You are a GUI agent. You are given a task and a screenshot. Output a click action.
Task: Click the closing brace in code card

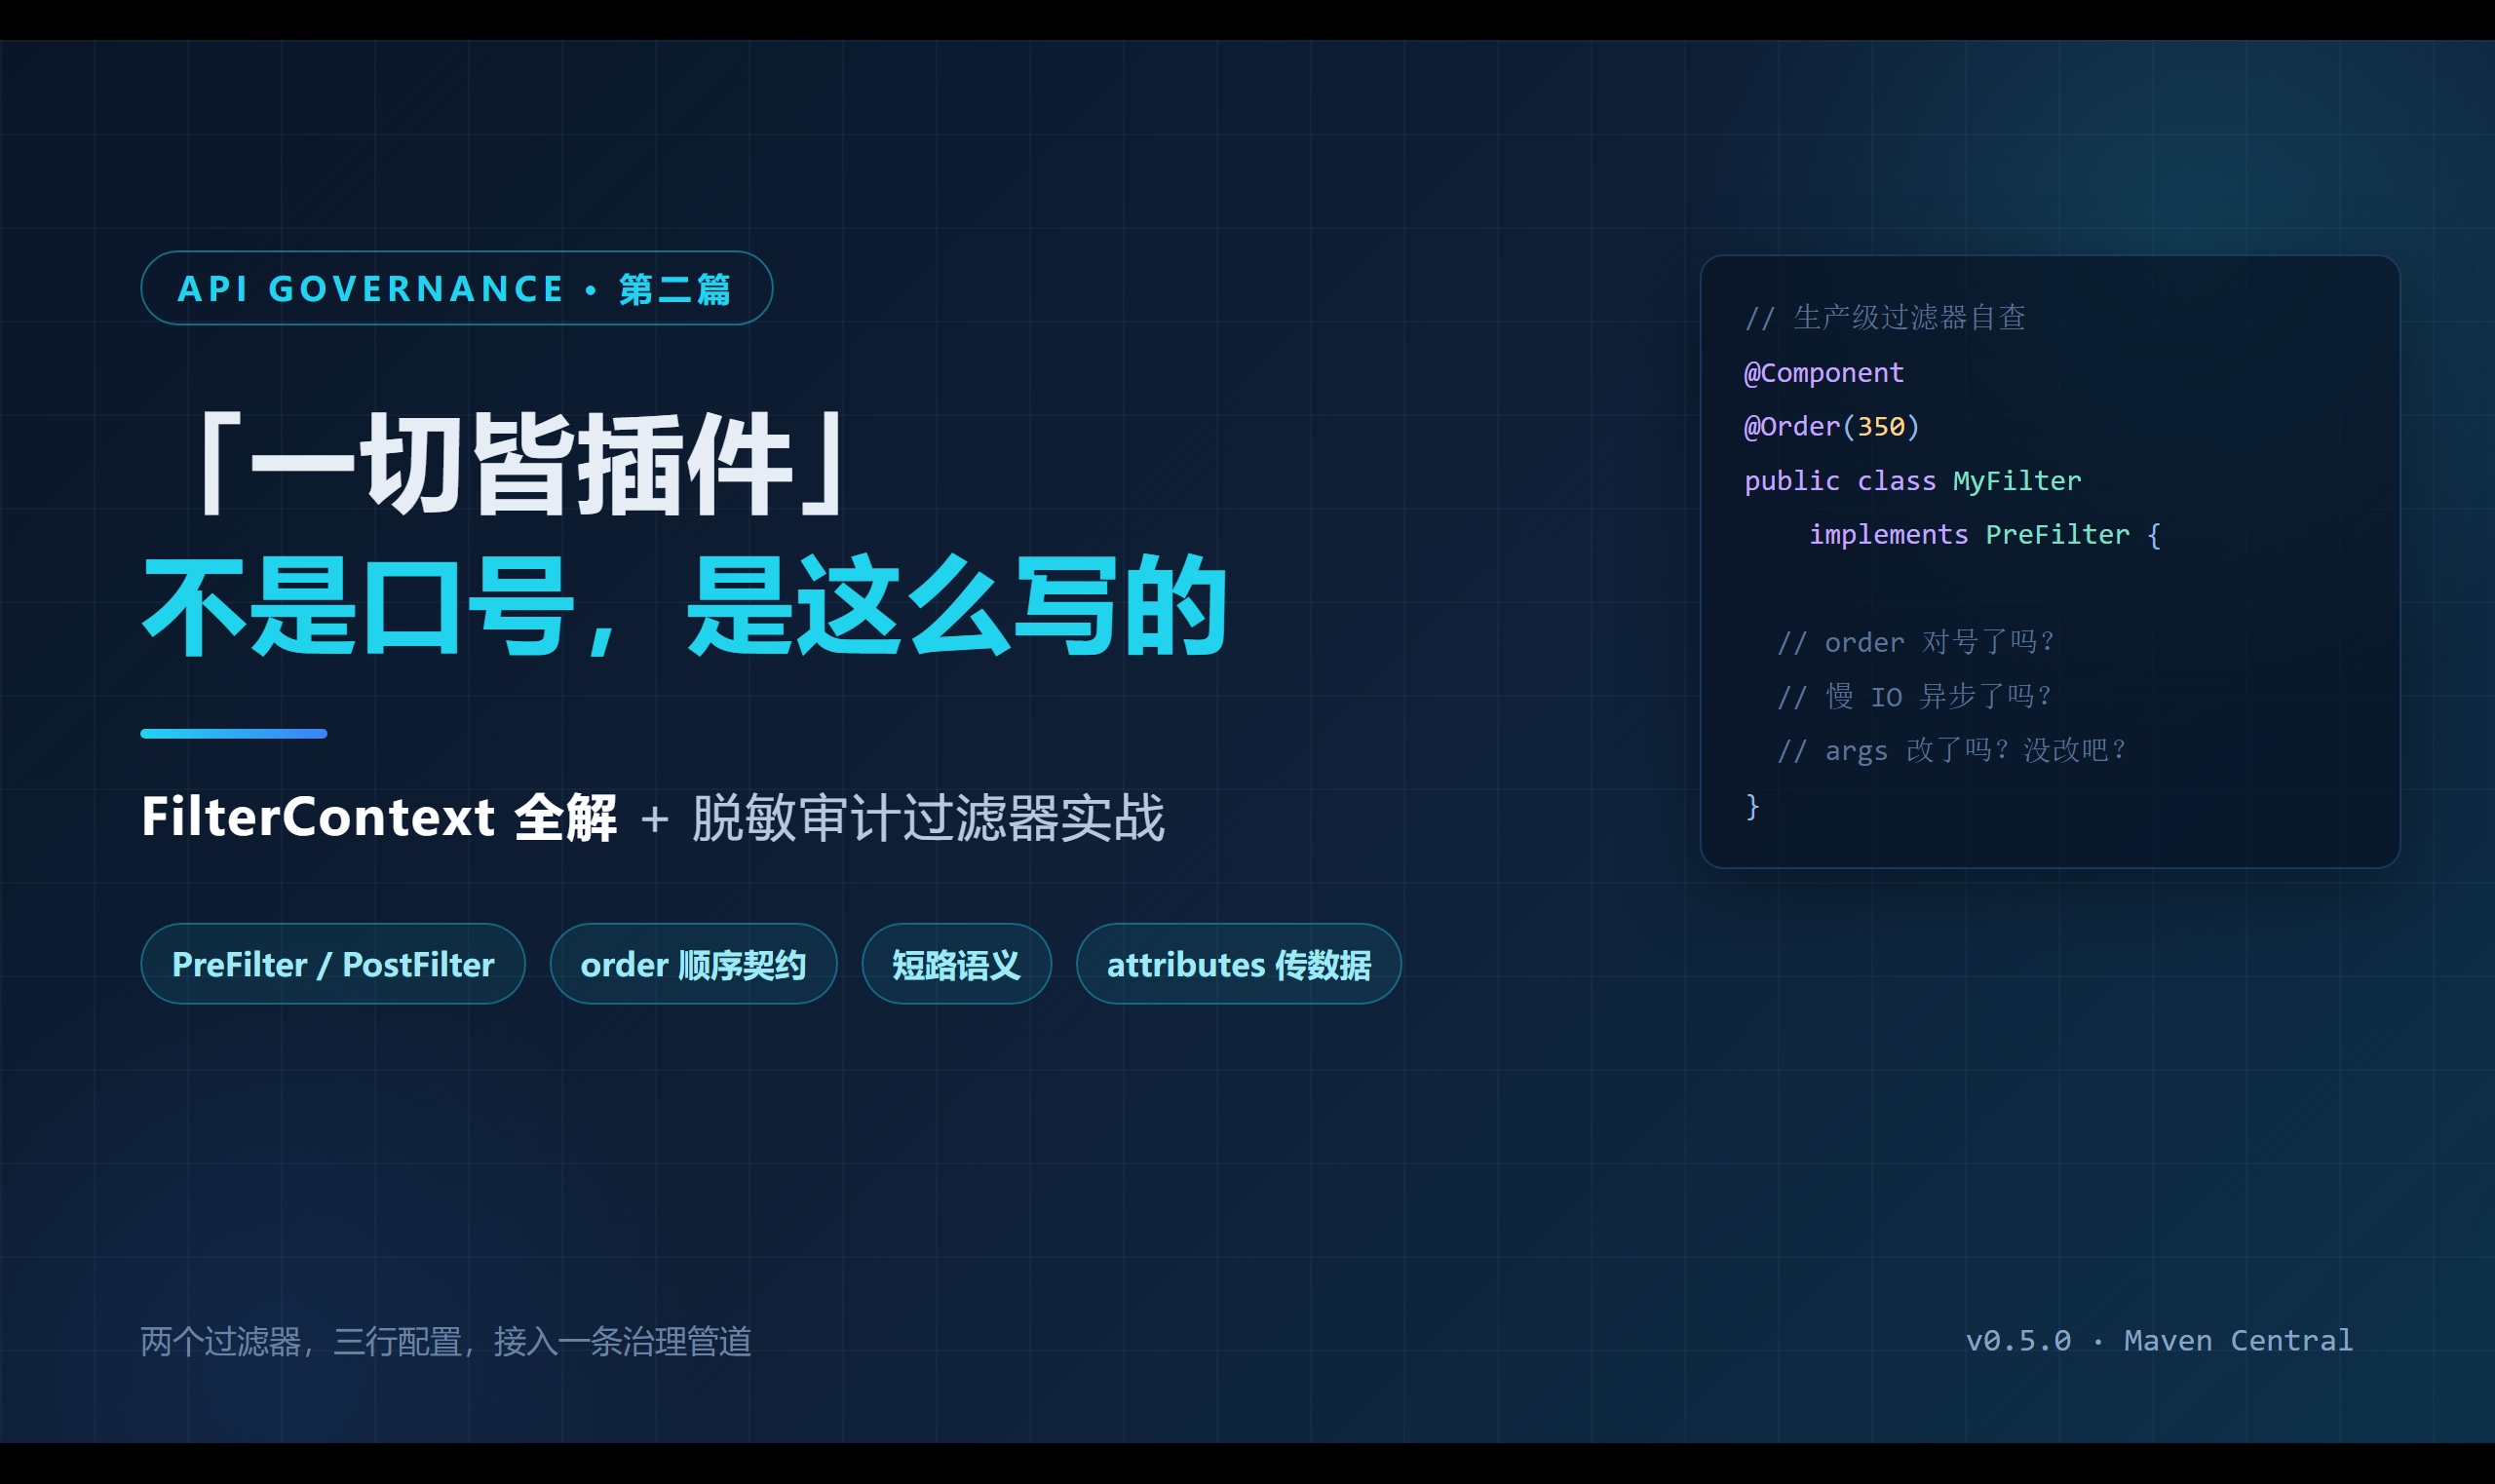(1752, 806)
